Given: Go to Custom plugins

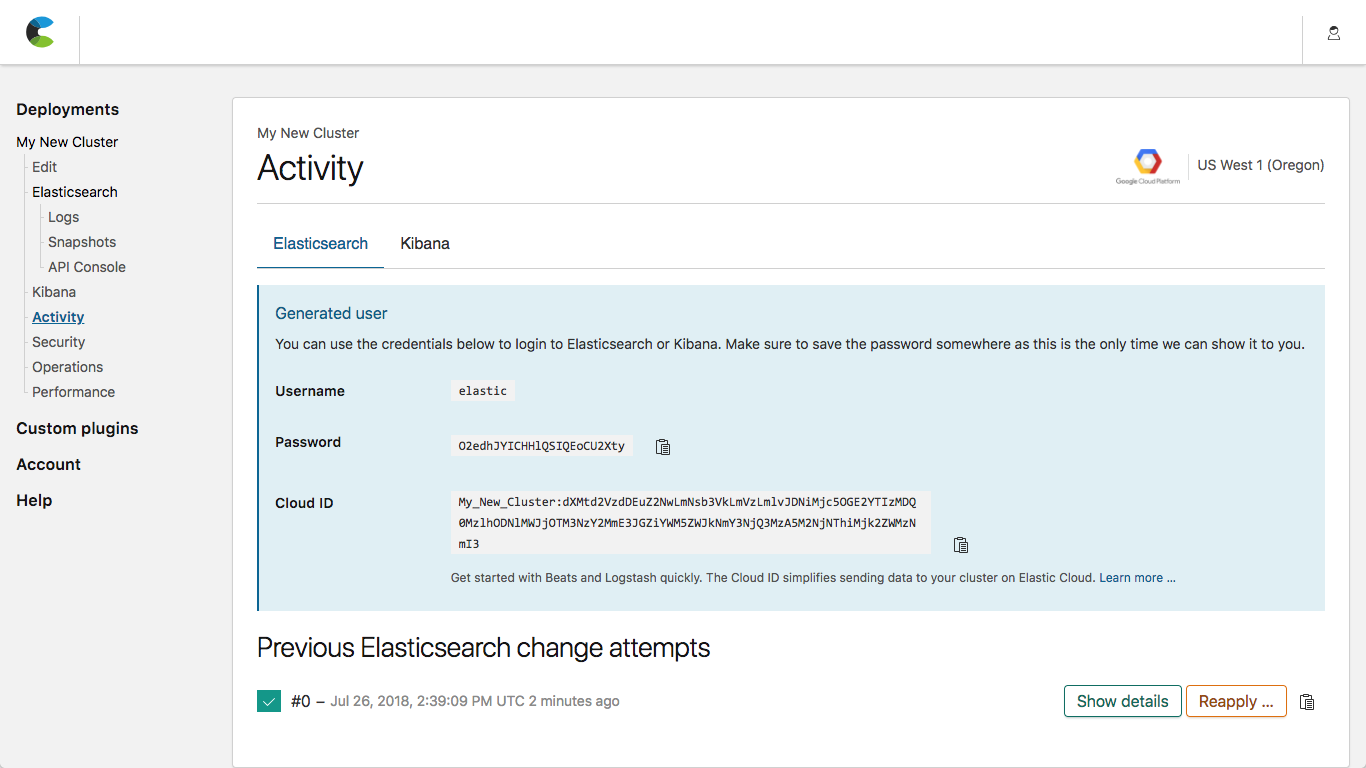Looking at the screenshot, I should (77, 429).
